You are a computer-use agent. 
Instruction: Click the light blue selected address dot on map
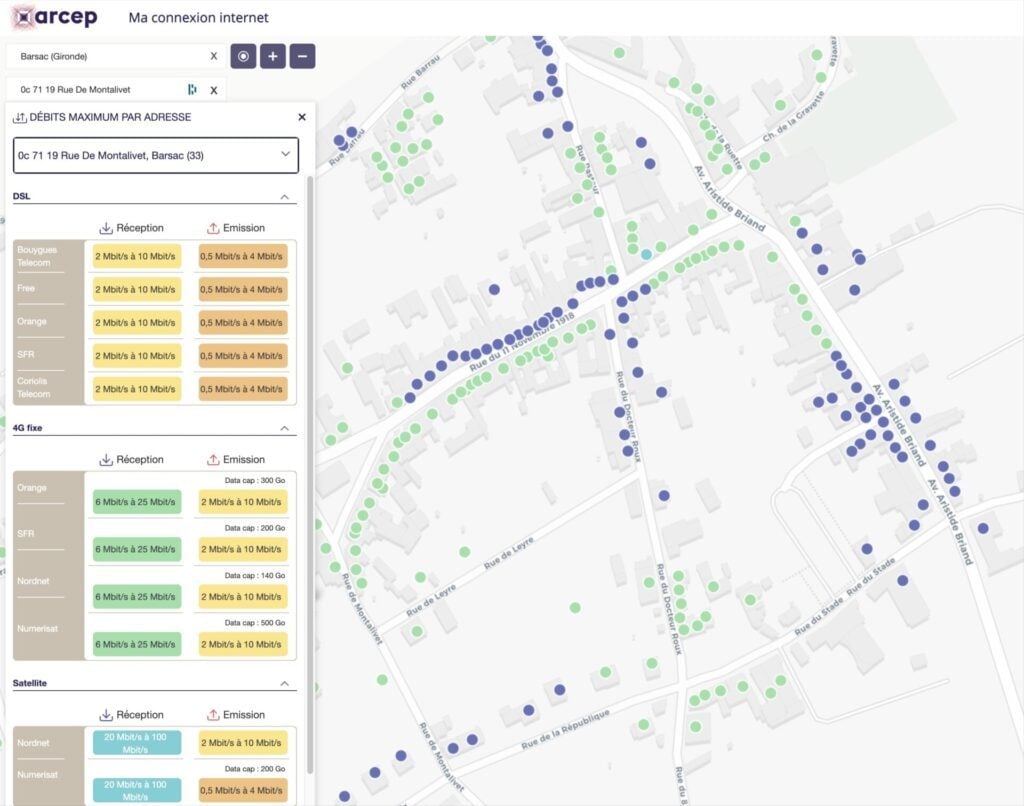[647, 254]
